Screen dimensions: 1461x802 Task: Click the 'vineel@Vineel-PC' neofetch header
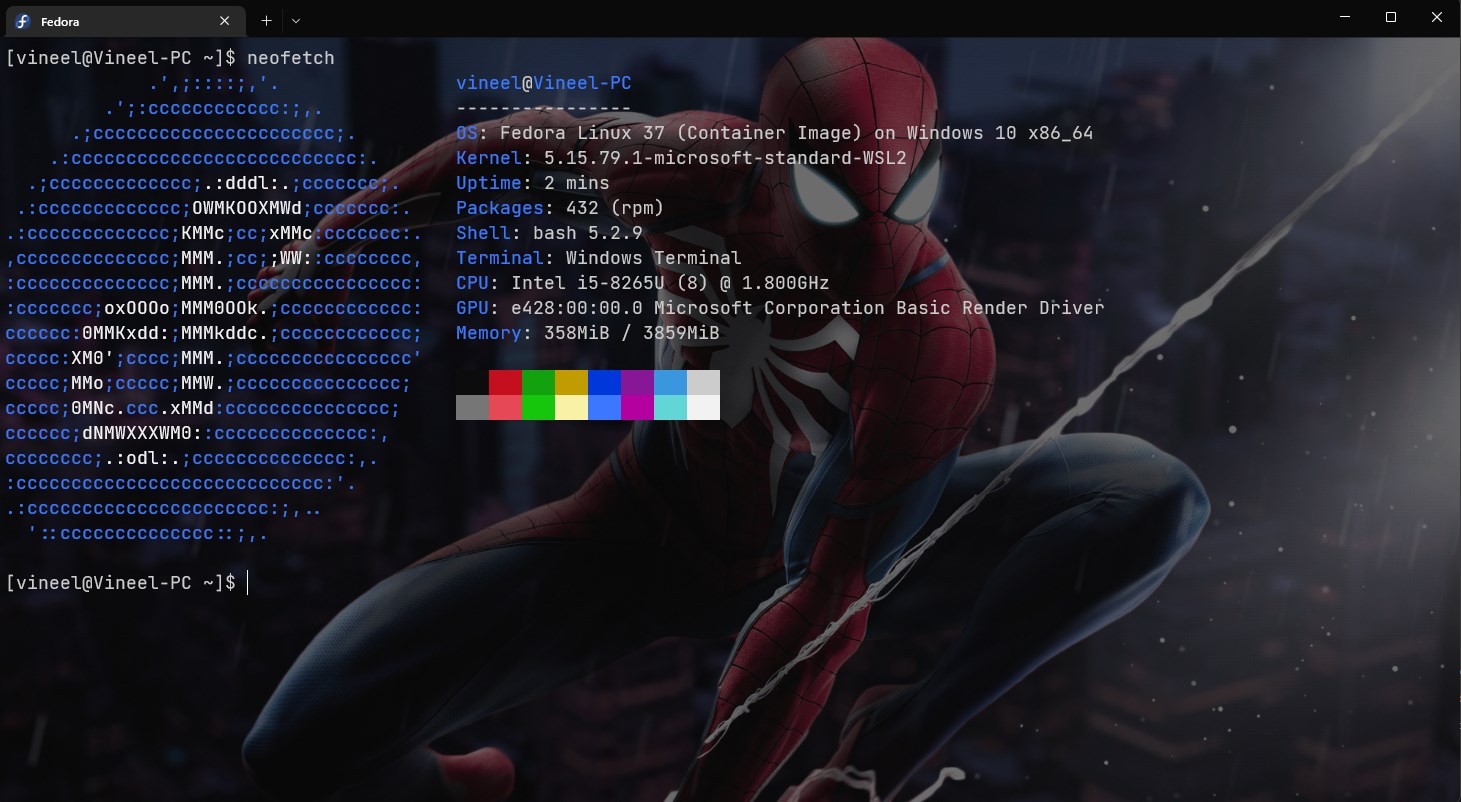(544, 83)
